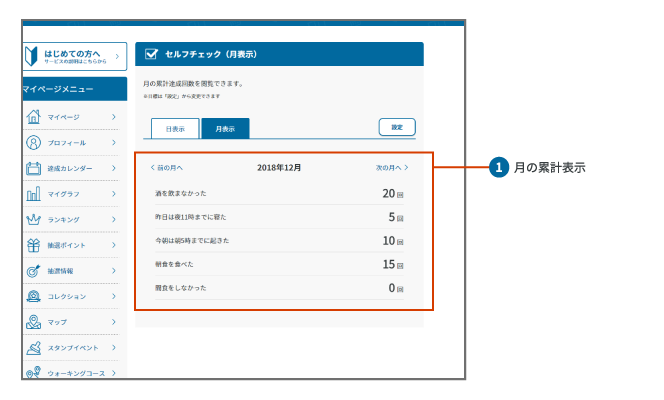
Task: Select the 月表示 tab
Action: pos(225,129)
